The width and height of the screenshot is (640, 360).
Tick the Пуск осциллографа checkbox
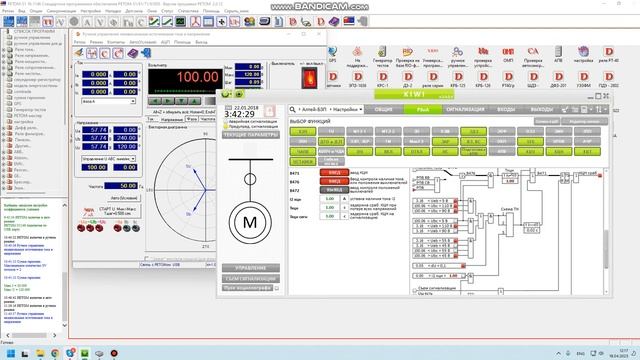[277, 288]
